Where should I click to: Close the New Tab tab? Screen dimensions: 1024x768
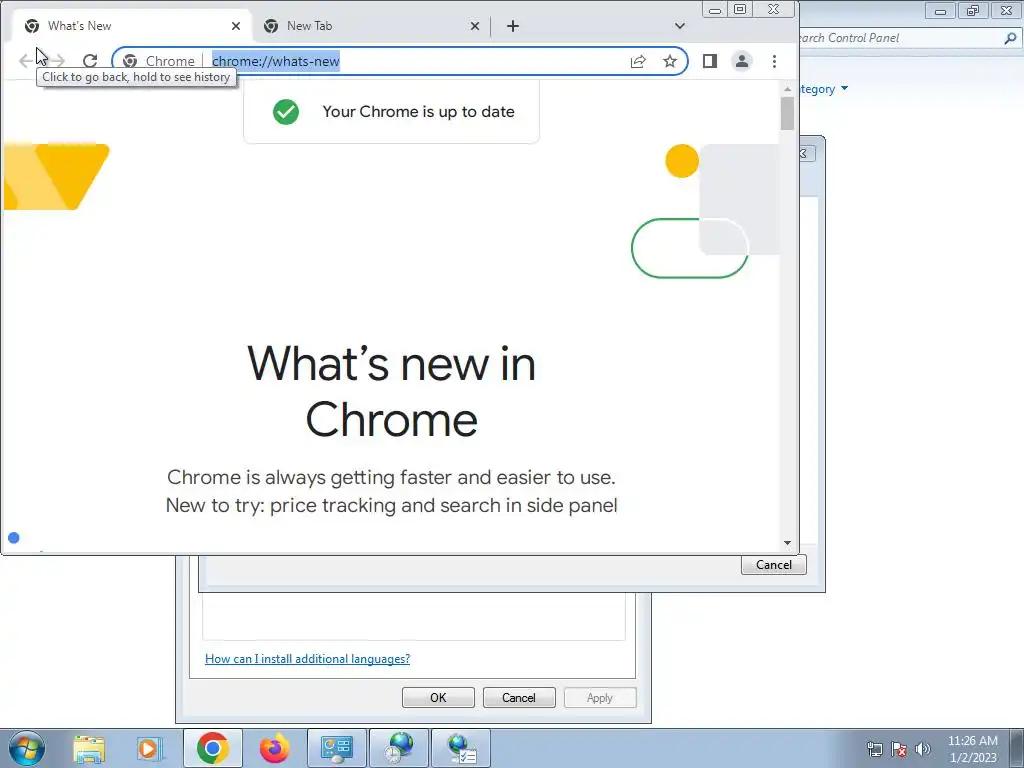pos(475,26)
